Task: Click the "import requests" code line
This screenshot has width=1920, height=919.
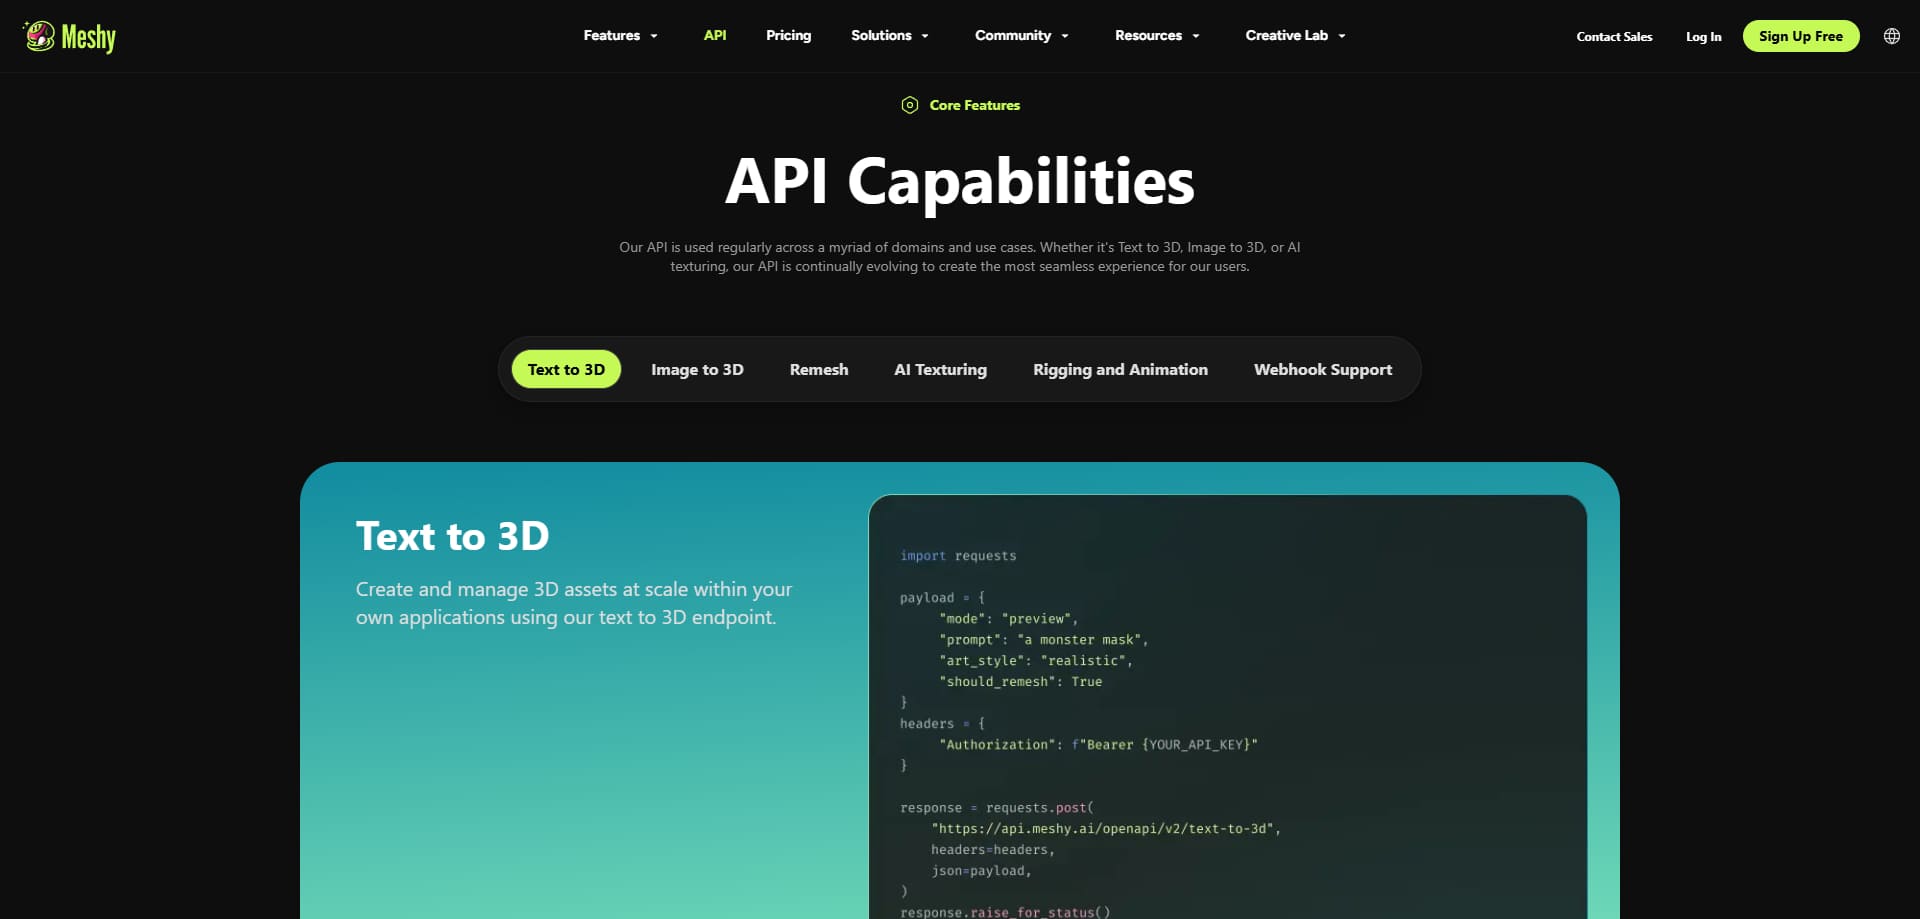Action: [958, 556]
